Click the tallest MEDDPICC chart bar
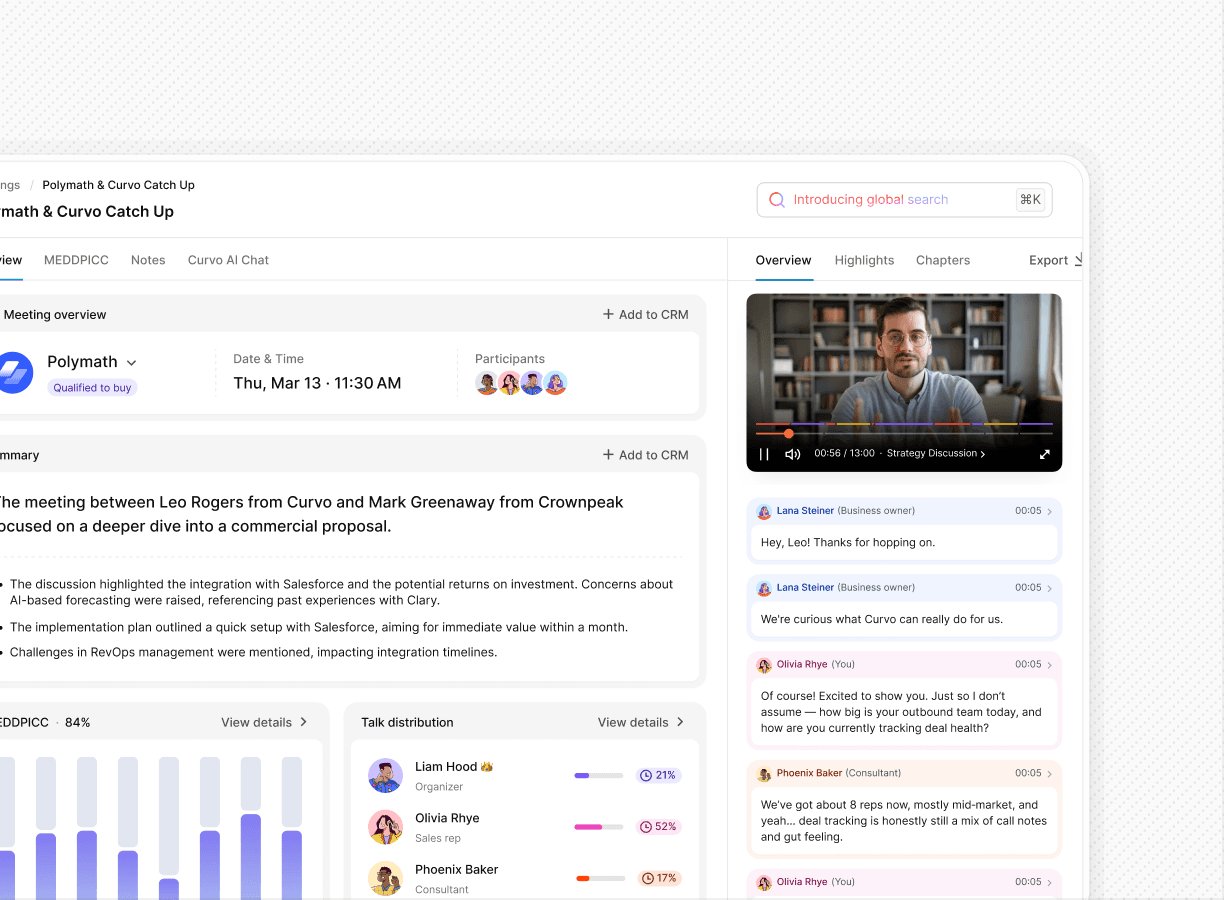This screenshot has width=1224, height=900. point(251,857)
